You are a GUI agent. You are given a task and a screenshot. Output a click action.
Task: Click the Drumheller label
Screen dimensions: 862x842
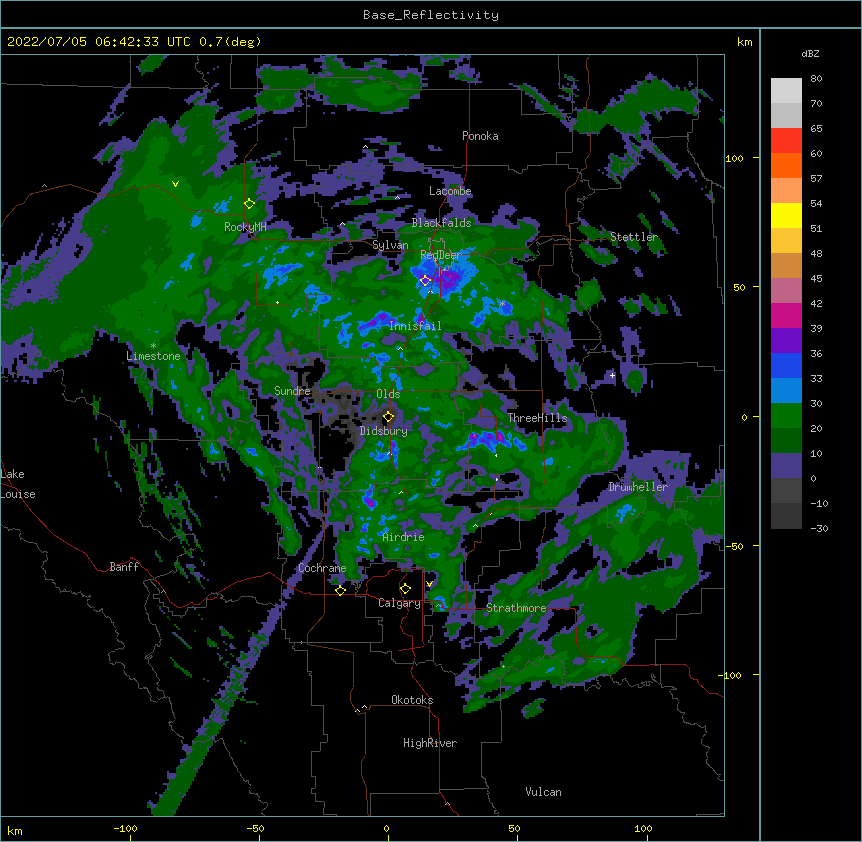(638, 487)
